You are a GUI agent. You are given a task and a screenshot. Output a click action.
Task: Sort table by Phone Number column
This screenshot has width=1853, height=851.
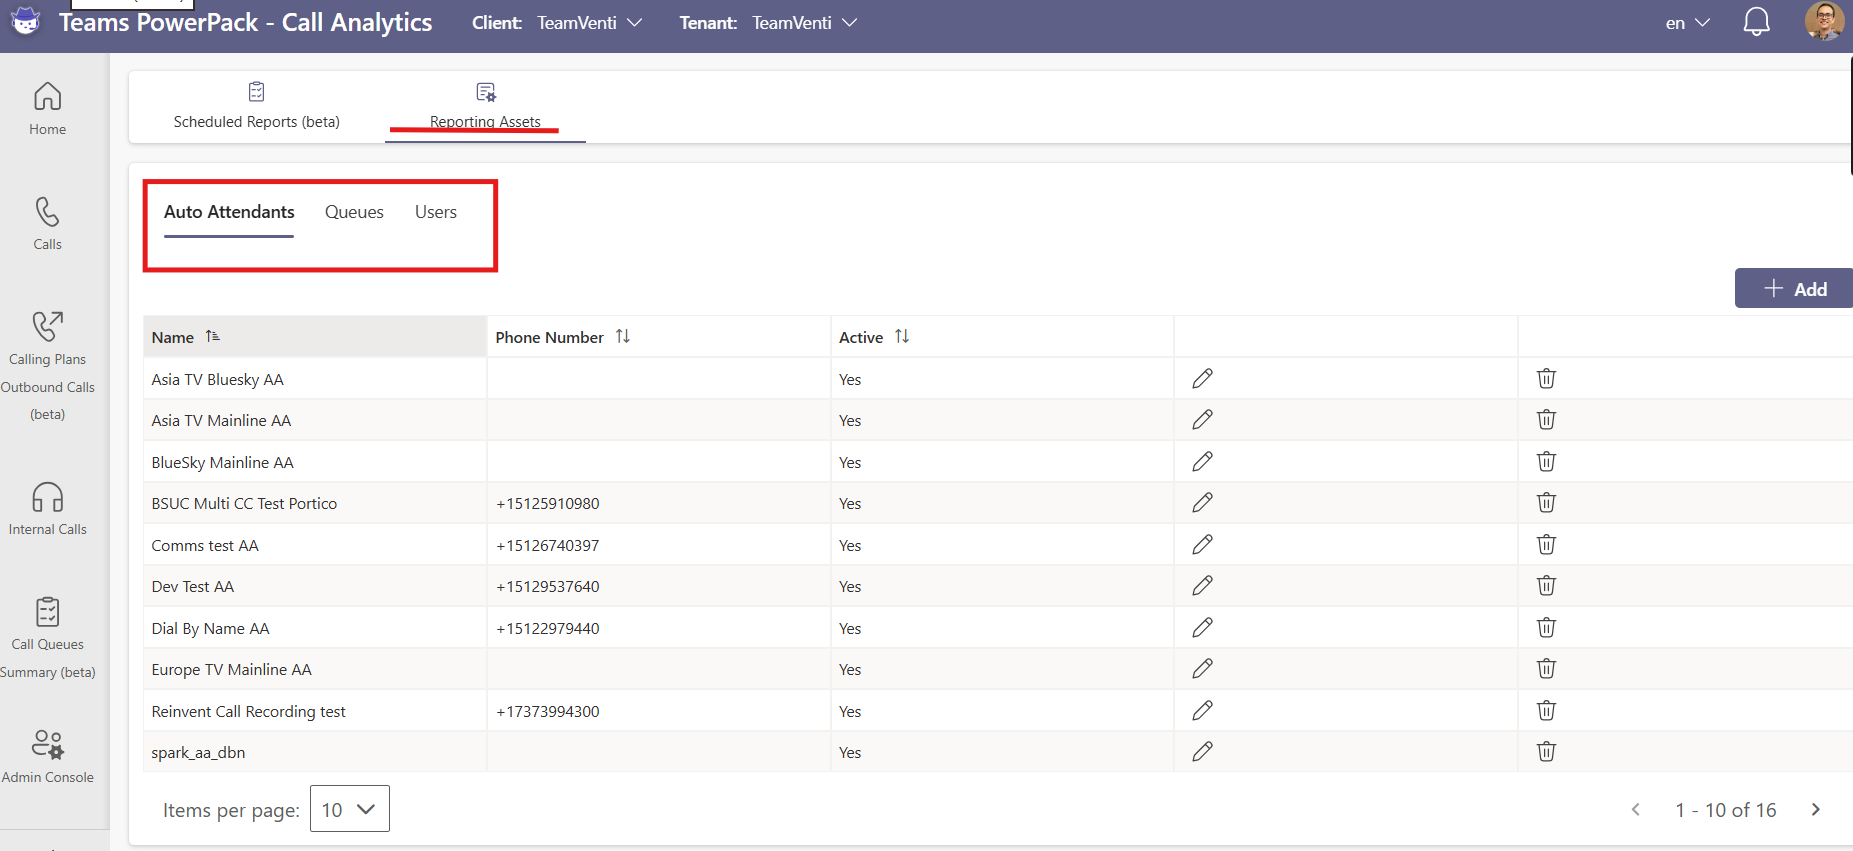[623, 337]
